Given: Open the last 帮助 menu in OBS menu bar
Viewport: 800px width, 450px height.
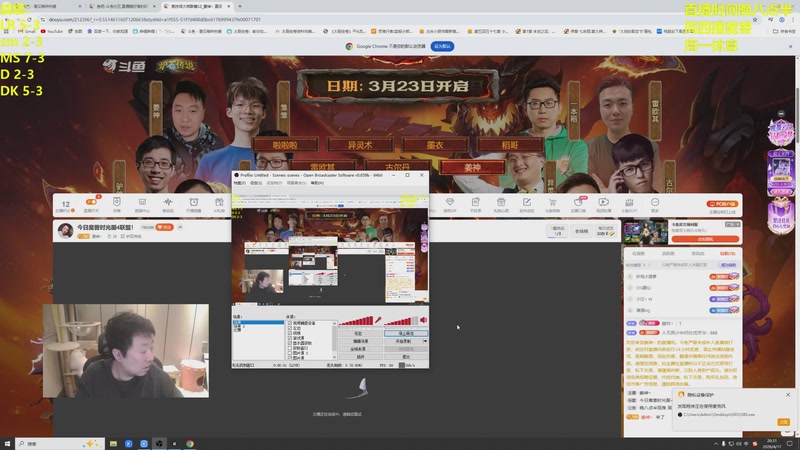Looking at the screenshot, I should pyautogui.click(x=317, y=183).
